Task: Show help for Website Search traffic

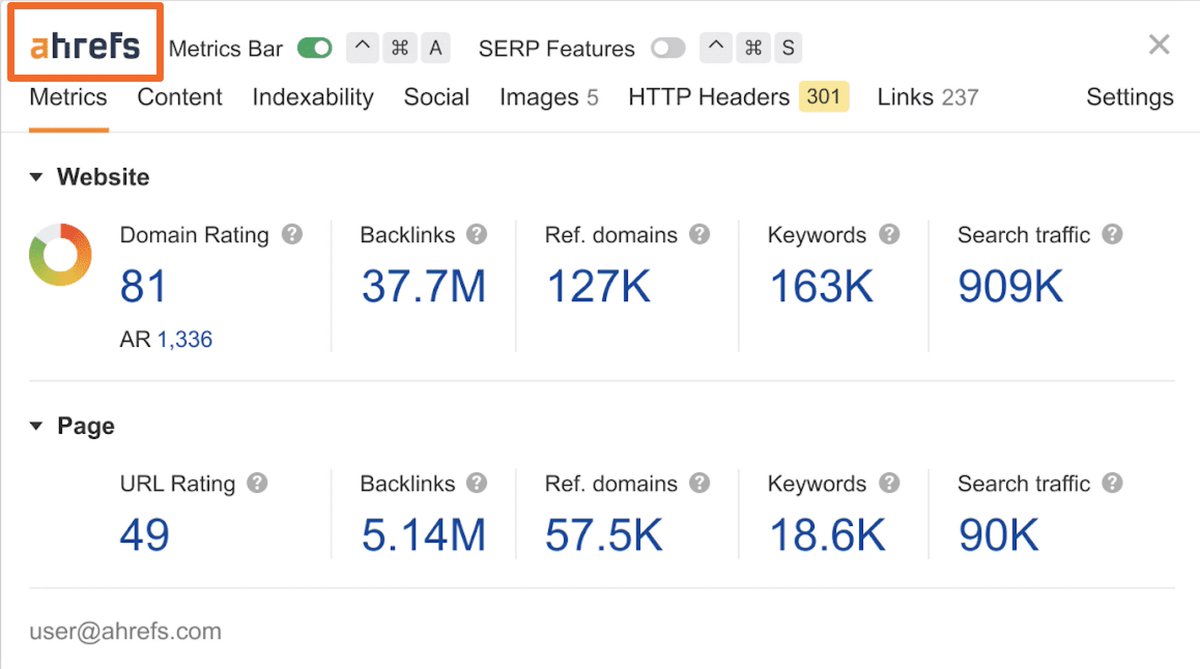Action: click(x=1112, y=234)
